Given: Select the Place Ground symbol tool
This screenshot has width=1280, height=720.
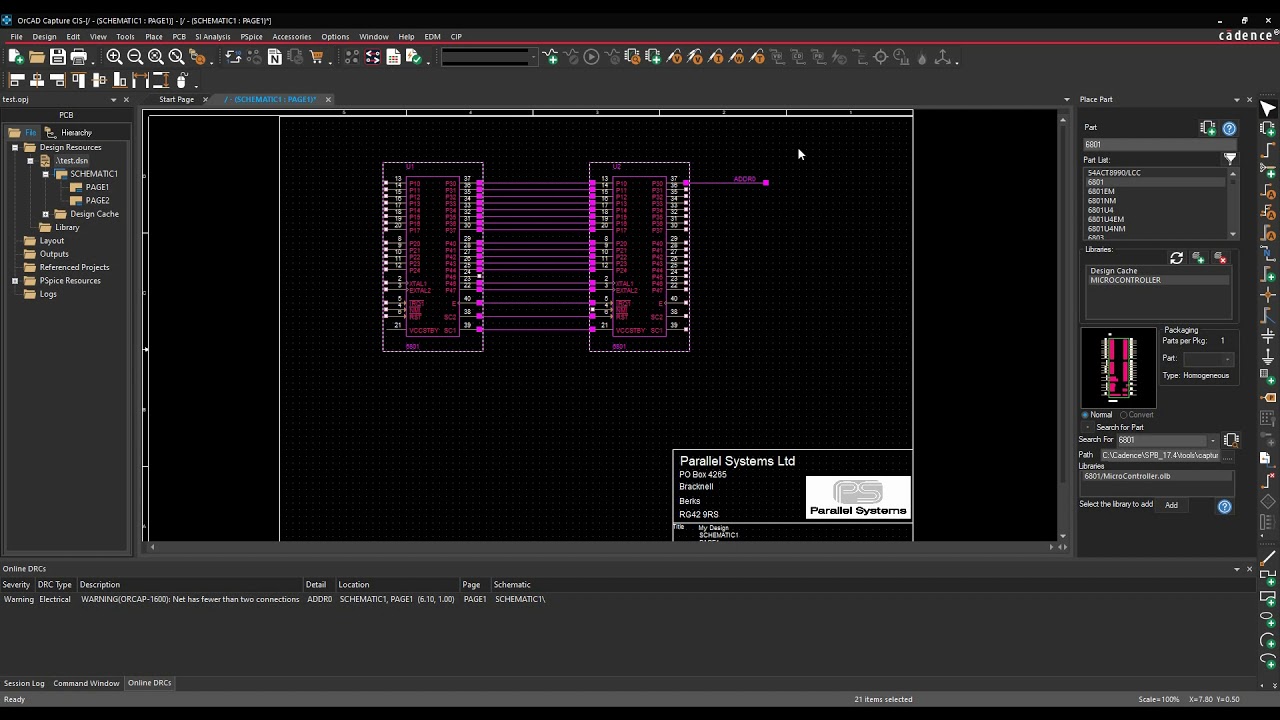Looking at the screenshot, I should click(1268, 357).
